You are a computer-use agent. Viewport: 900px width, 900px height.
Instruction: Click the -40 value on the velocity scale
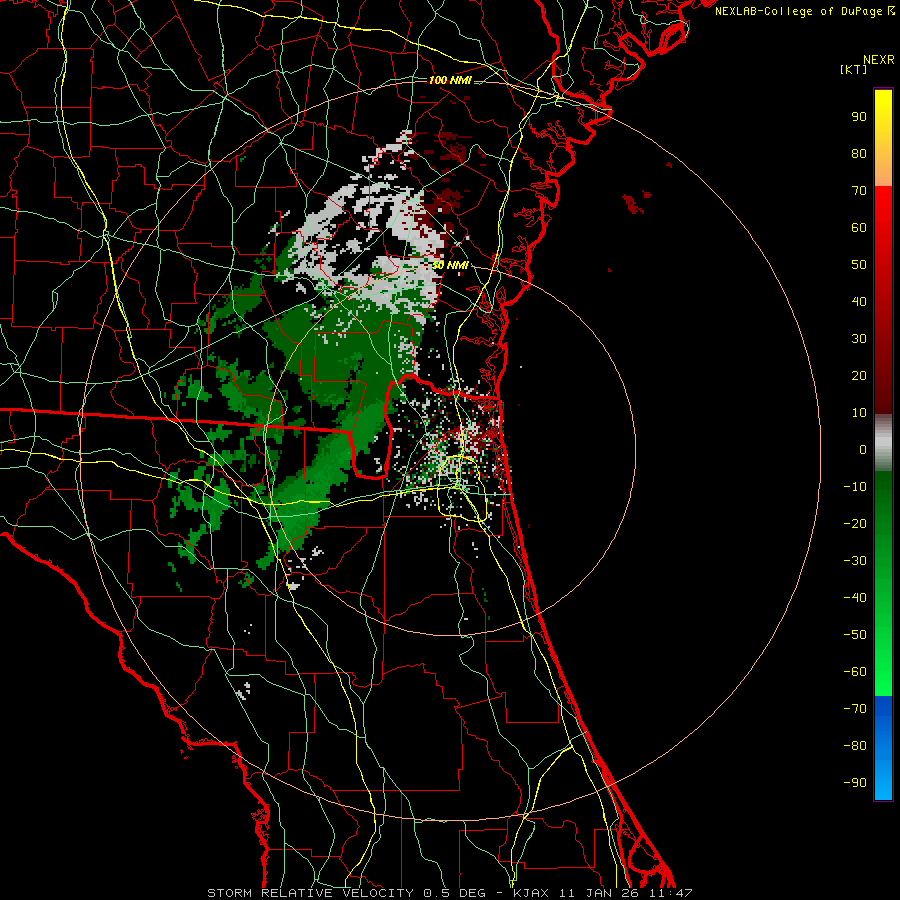pyautogui.click(x=855, y=598)
